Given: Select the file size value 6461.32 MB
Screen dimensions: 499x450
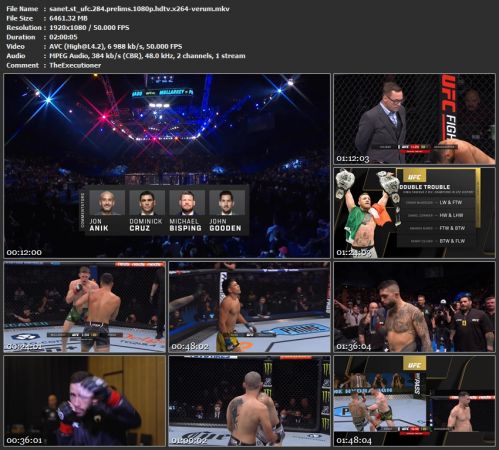Looking at the screenshot, I should tap(68, 18).
